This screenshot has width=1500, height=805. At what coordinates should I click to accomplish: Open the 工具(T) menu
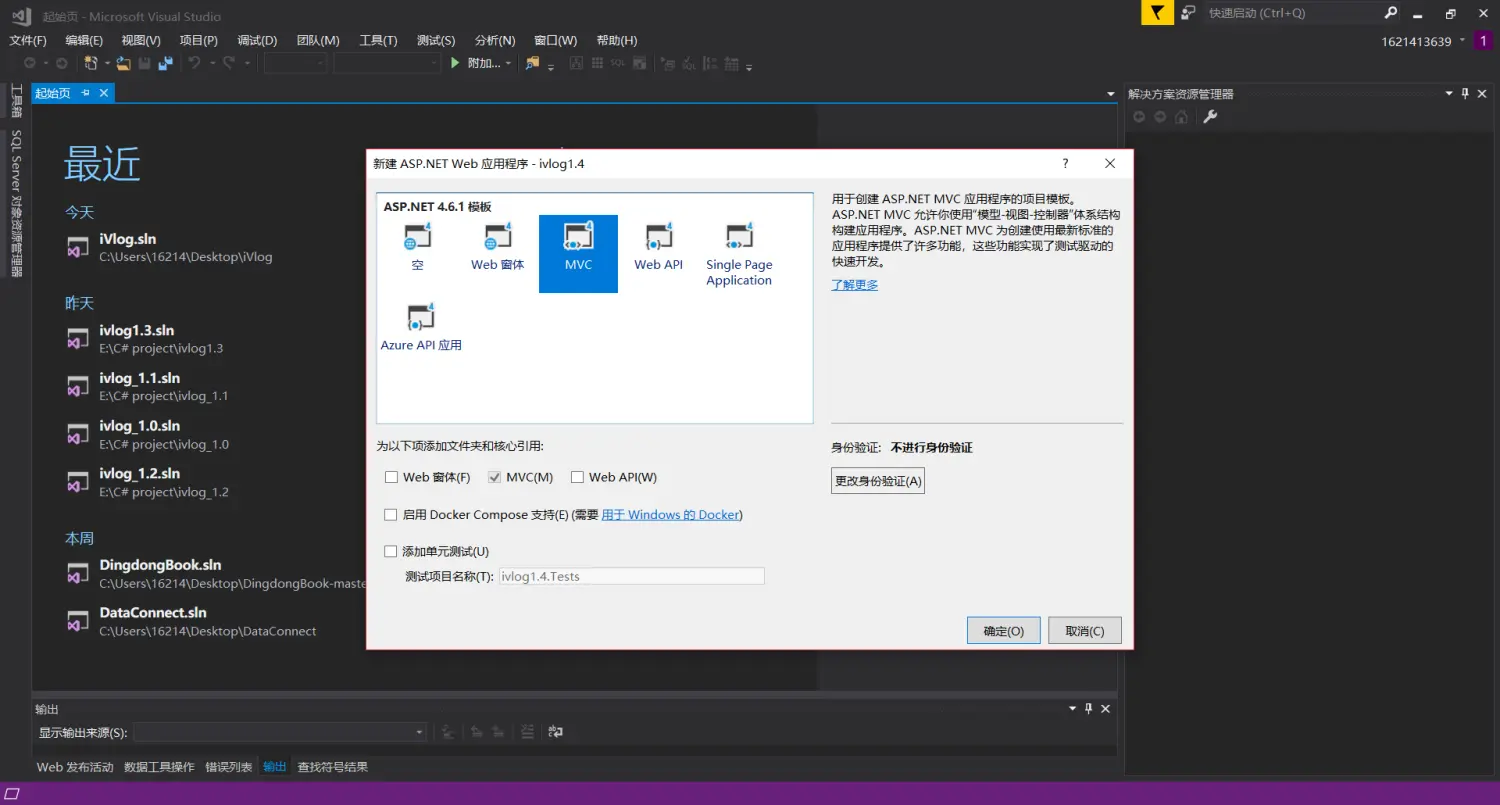(378, 41)
